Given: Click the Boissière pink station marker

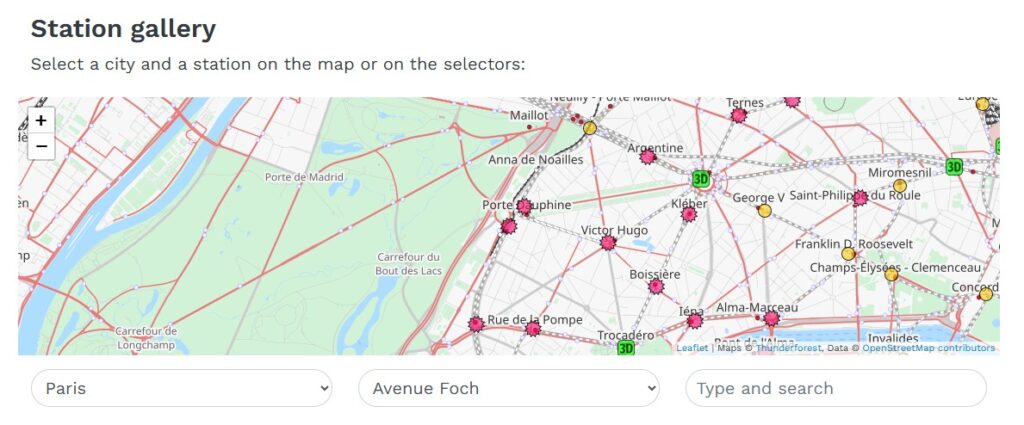Looking at the screenshot, I should 656,287.
